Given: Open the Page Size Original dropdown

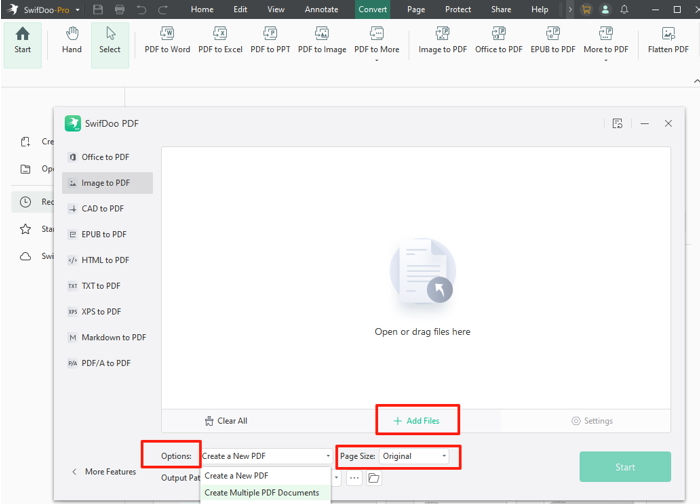Looking at the screenshot, I should click(x=414, y=456).
